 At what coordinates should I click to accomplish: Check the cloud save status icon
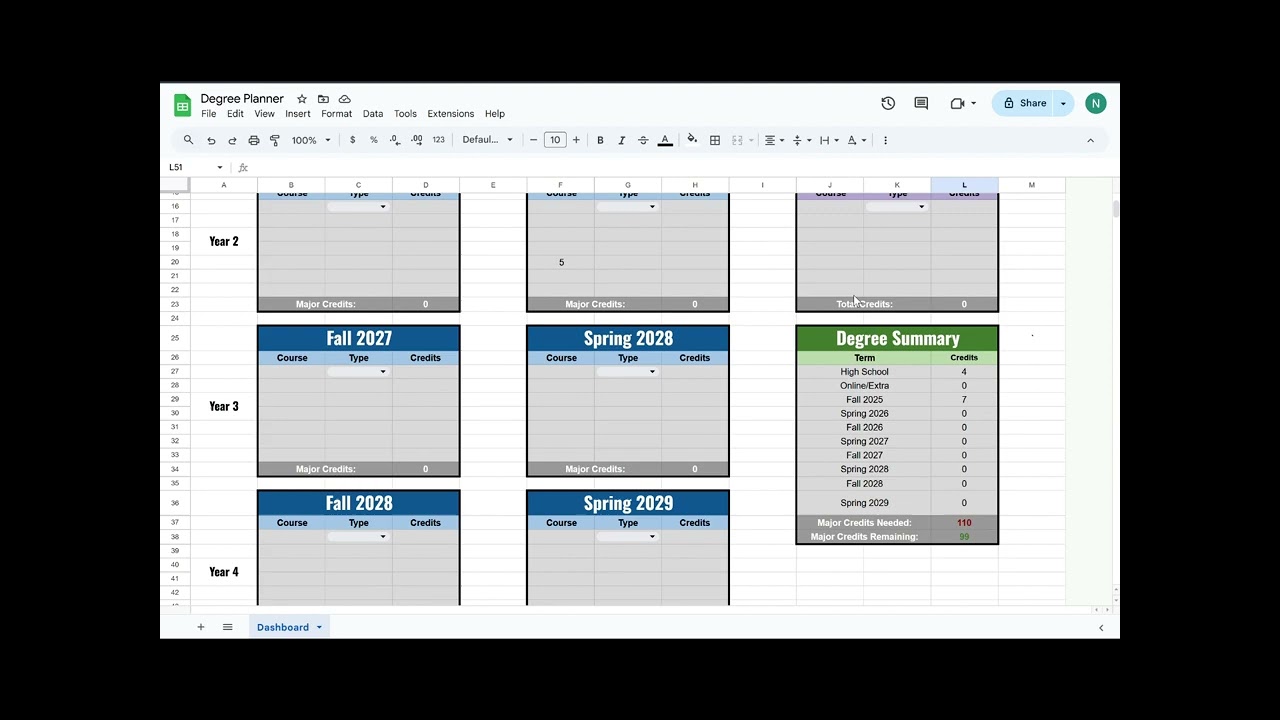345,99
